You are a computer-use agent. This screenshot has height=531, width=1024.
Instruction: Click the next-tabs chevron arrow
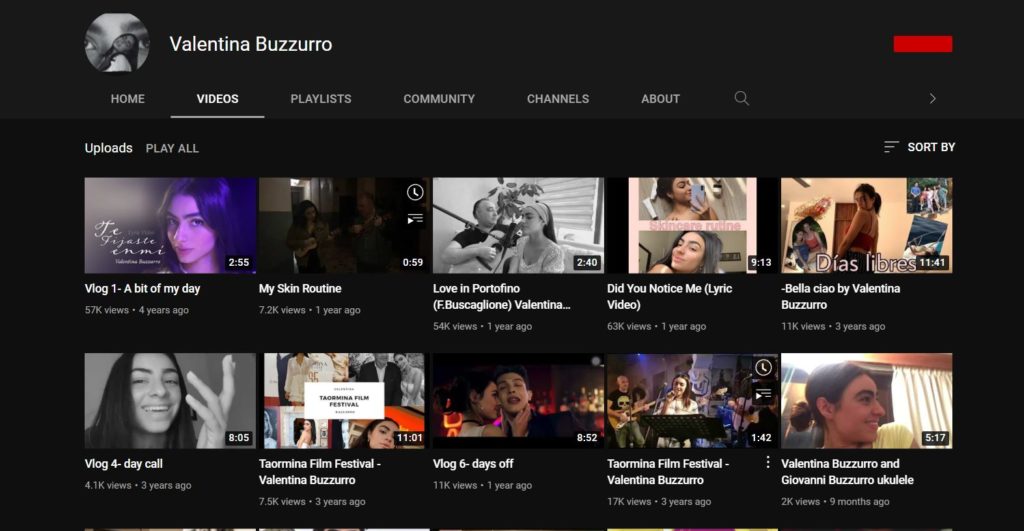tap(933, 99)
